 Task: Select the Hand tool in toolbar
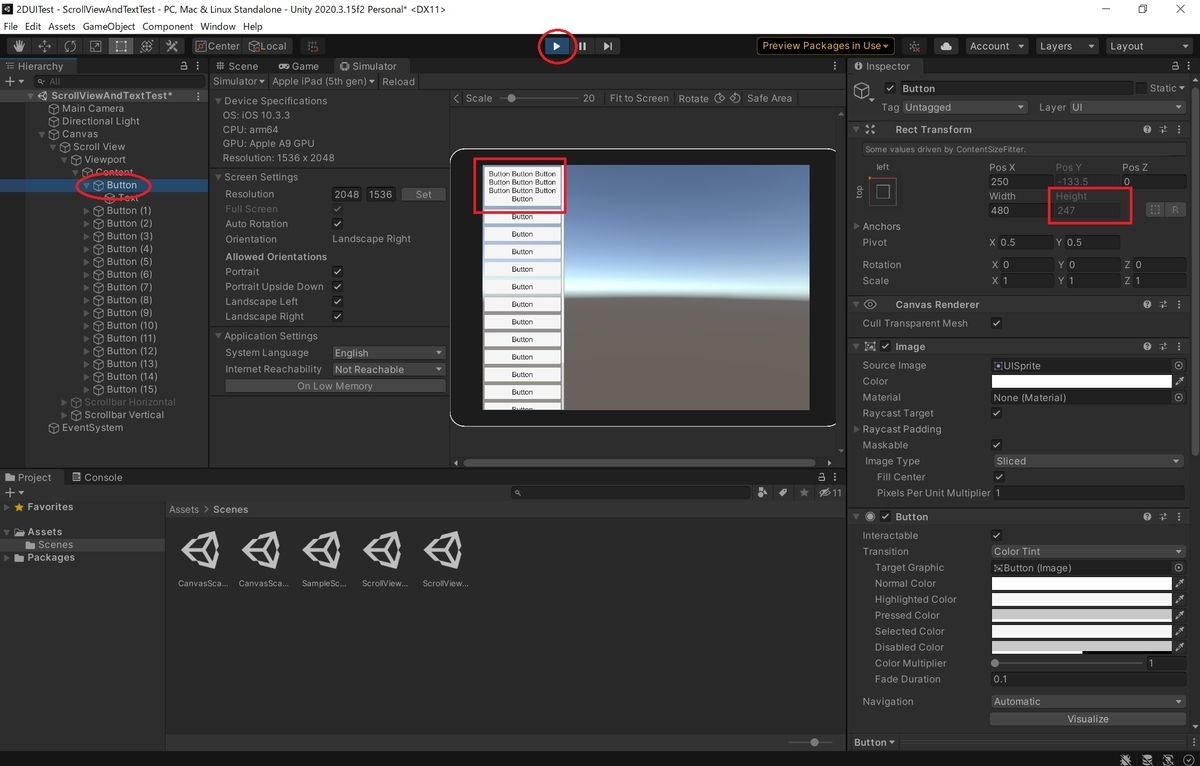tap(19, 46)
